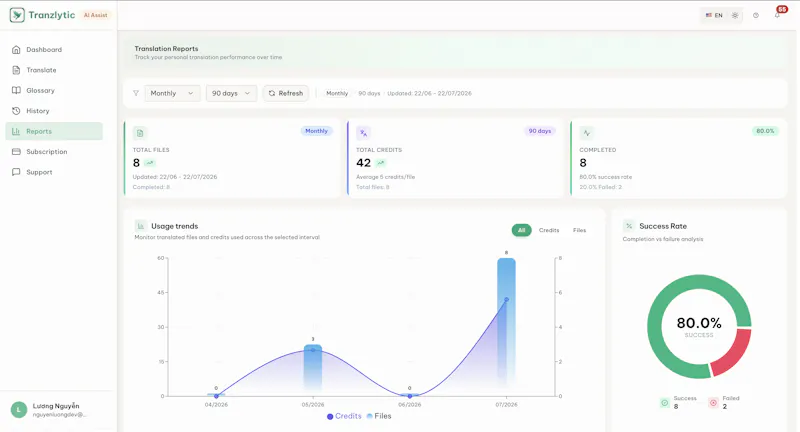The width and height of the screenshot is (800, 432).
Task: Click the credits data point at 06/2026
Action: coord(410,396)
